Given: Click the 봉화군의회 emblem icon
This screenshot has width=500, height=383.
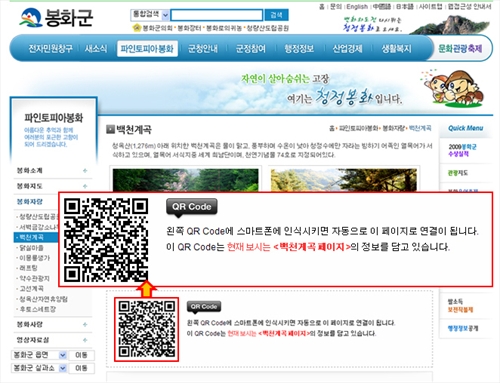Looking at the screenshot, I should tap(137, 28).
